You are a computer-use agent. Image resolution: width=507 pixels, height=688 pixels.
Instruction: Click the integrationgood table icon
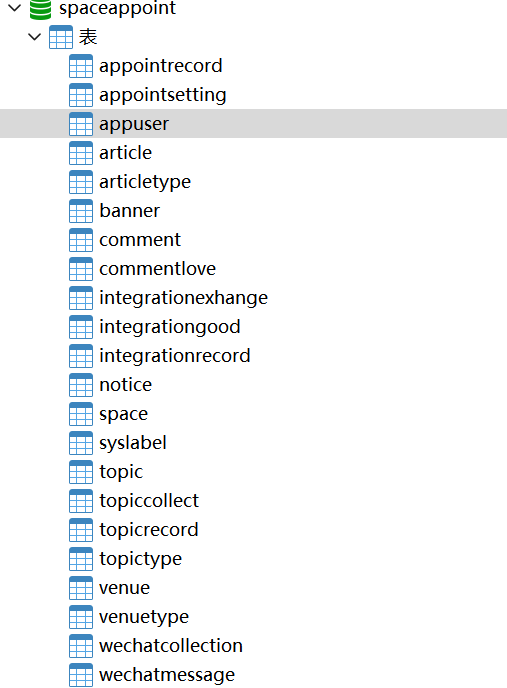coord(81,327)
